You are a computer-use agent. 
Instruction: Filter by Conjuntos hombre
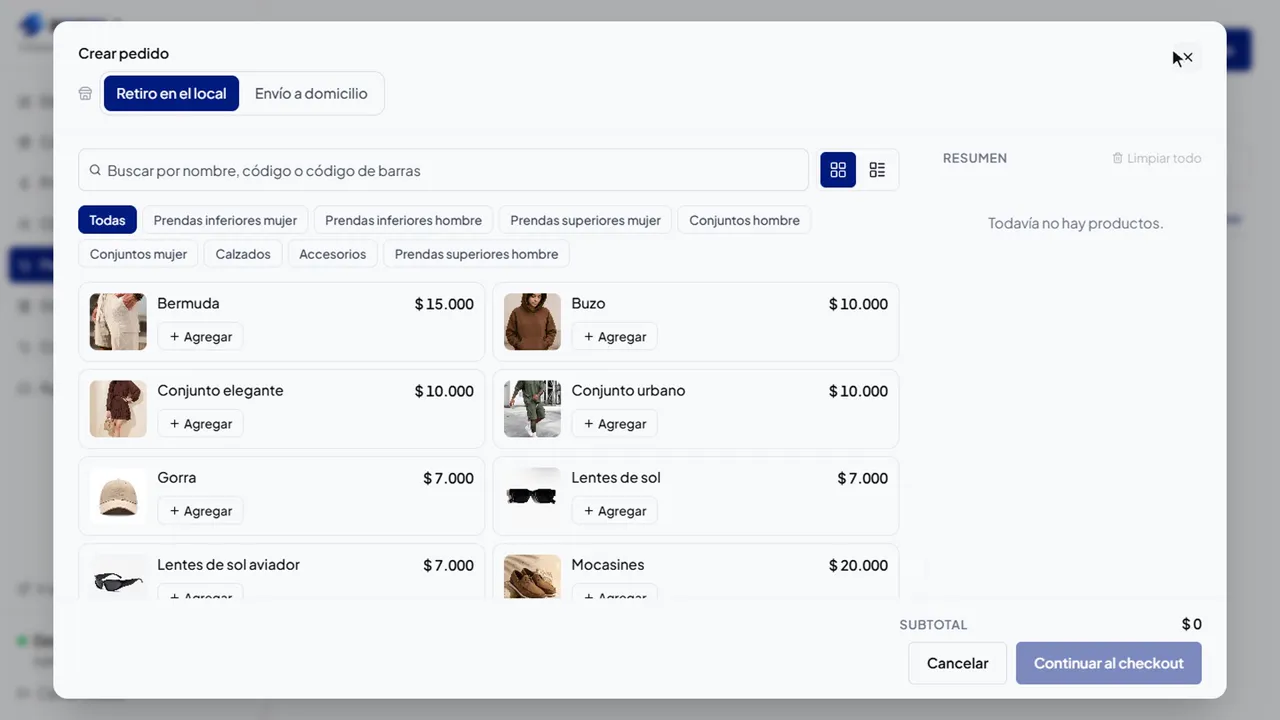click(744, 220)
